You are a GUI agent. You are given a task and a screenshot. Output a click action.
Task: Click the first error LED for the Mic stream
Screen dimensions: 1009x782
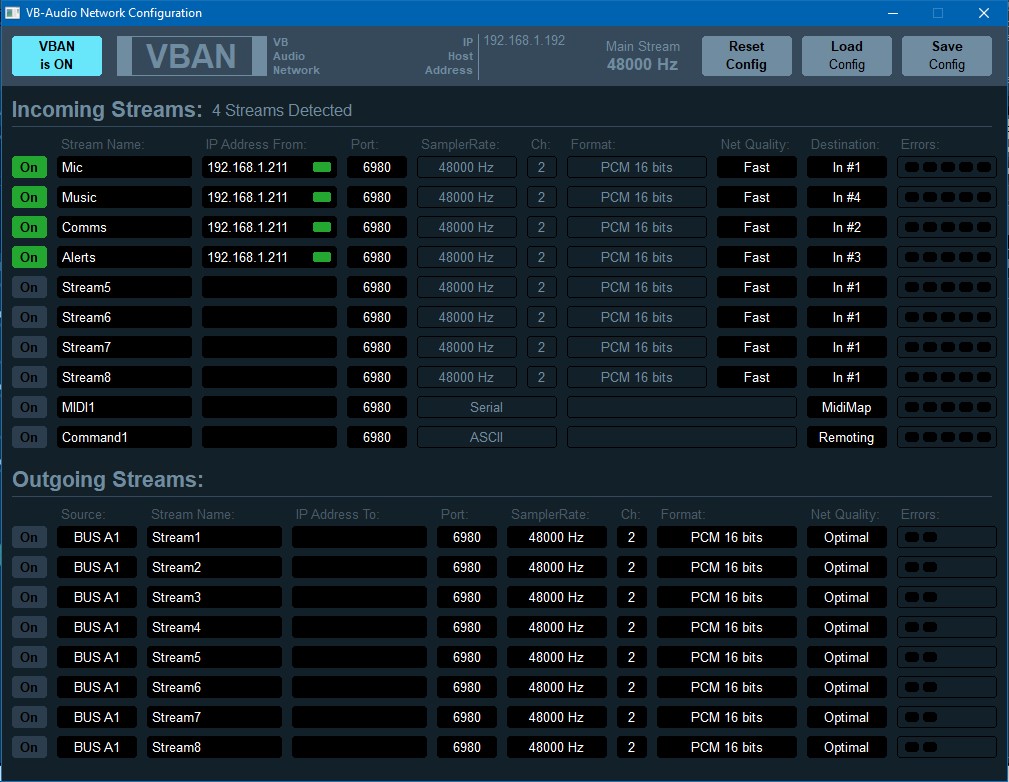913,167
